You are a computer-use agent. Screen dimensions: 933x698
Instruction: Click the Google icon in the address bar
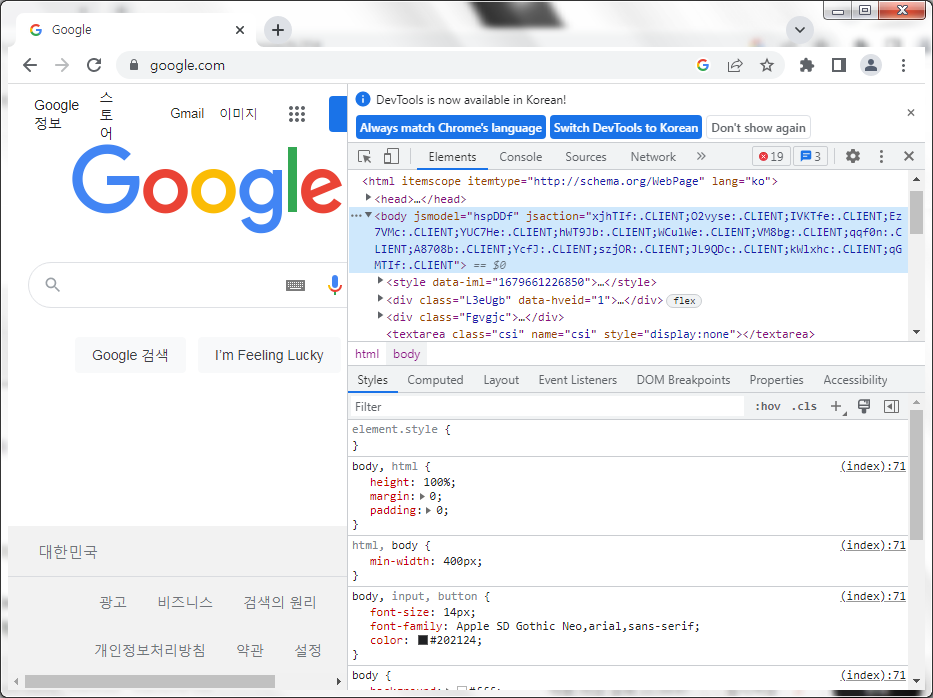click(703, 65)
